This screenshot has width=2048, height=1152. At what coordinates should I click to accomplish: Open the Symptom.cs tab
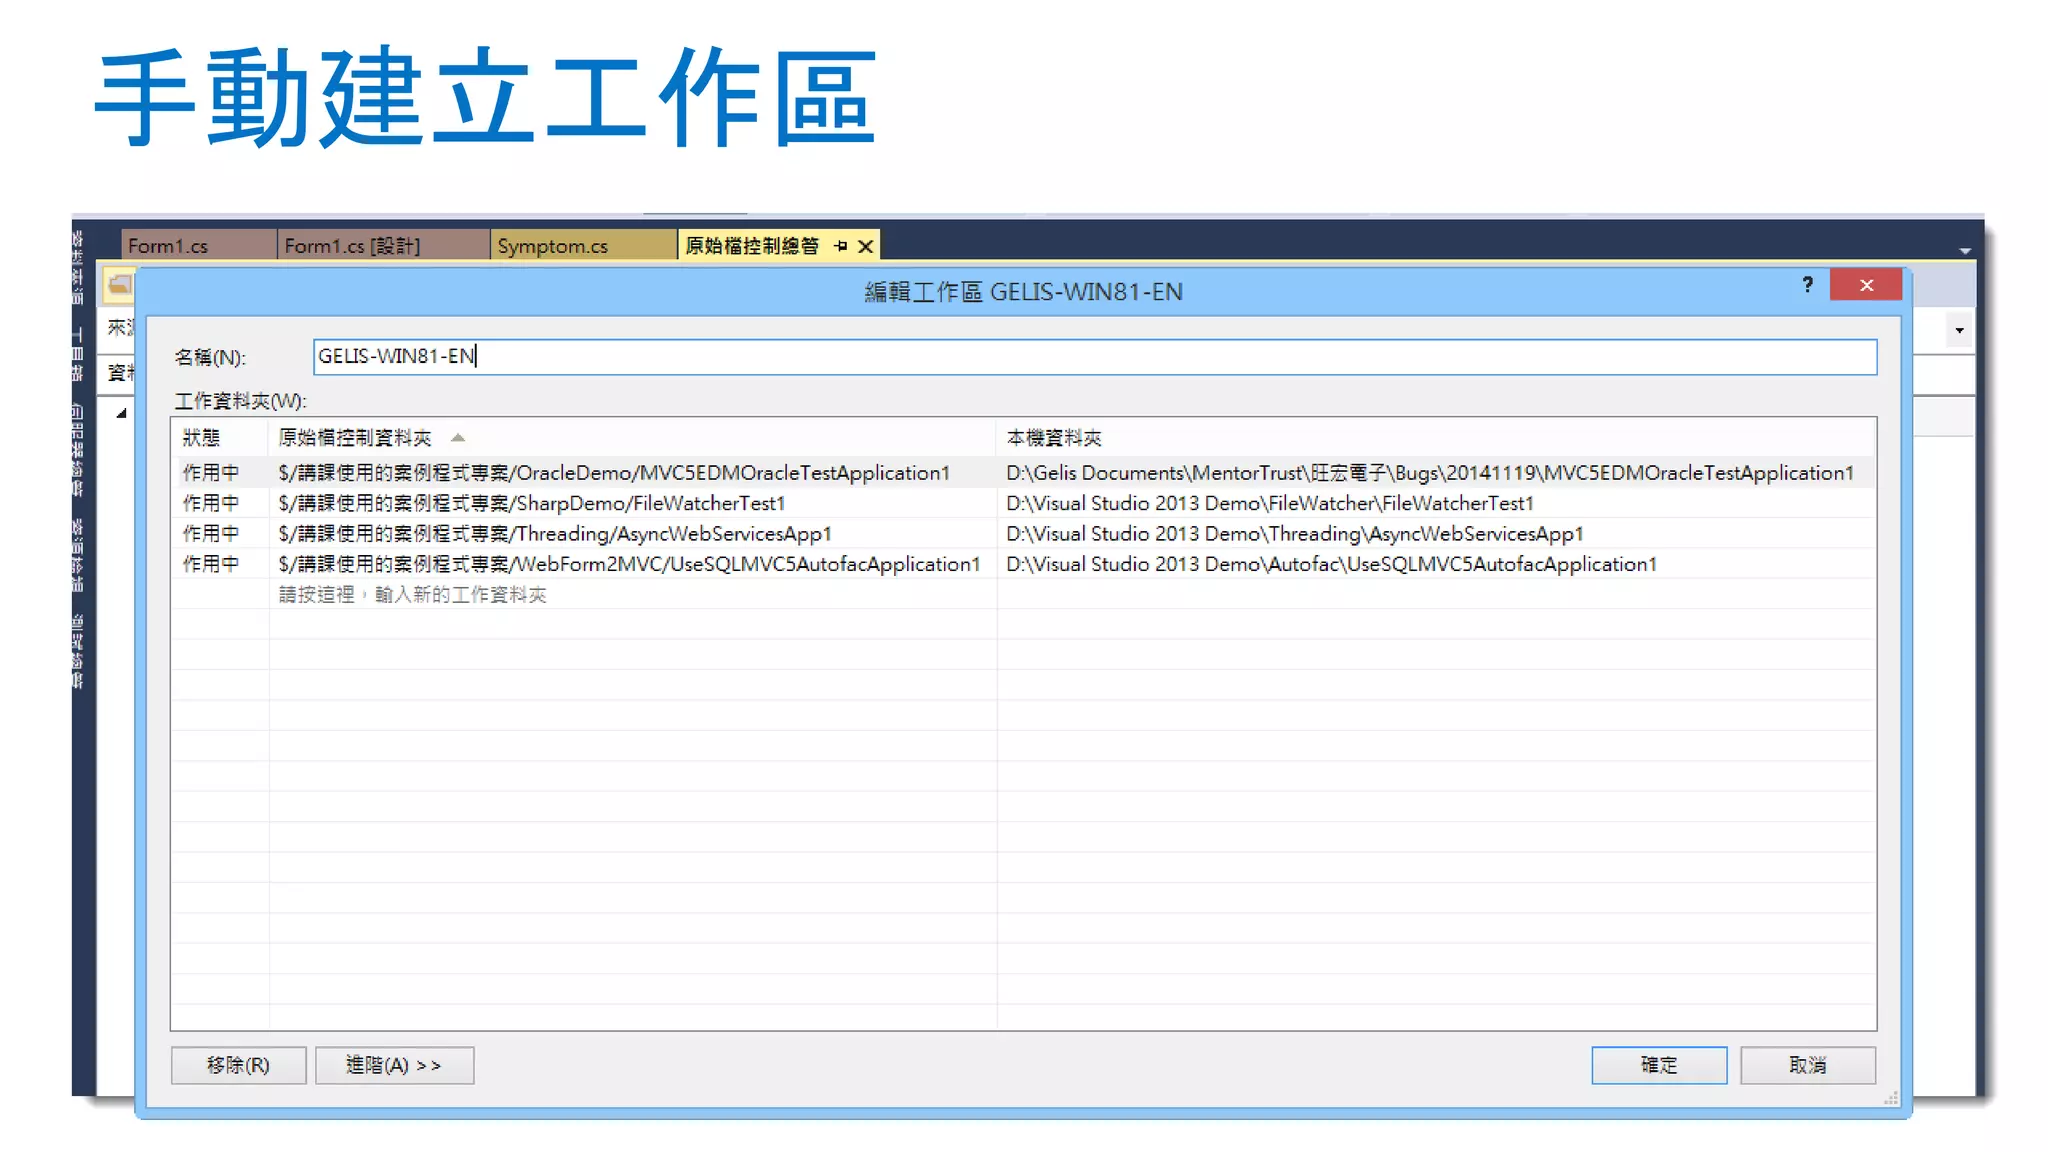(552, 246)
